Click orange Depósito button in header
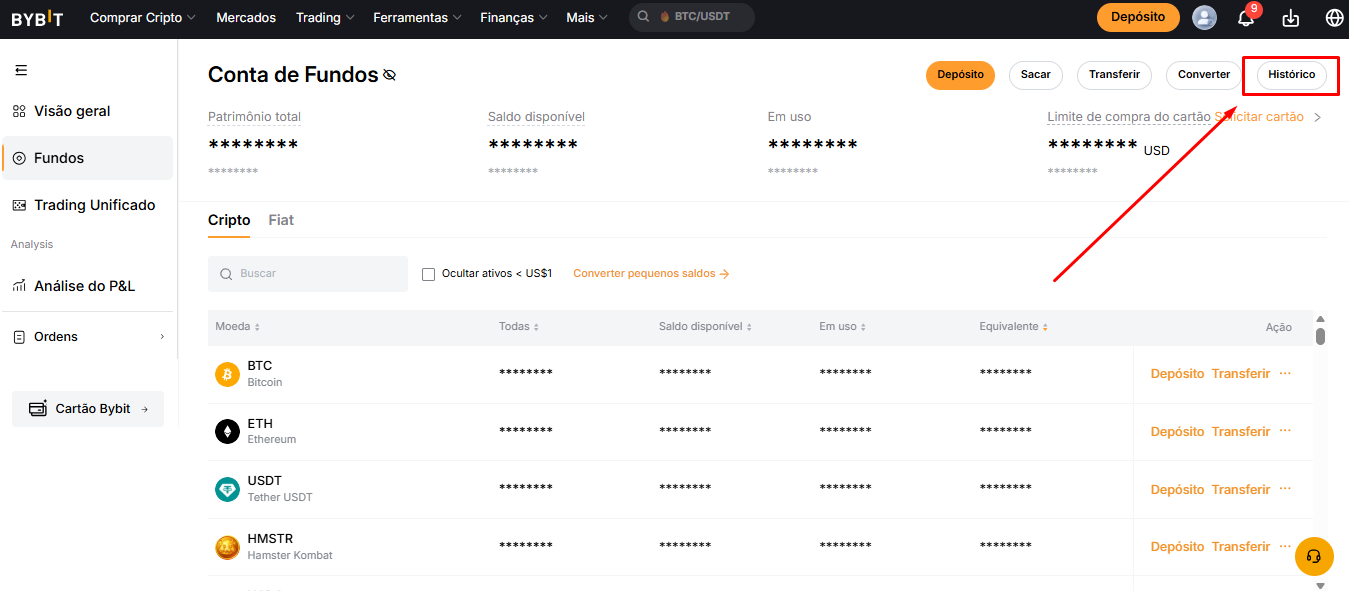The width and height of the screenshot is (1349, 591). [x=1138, y=17]
